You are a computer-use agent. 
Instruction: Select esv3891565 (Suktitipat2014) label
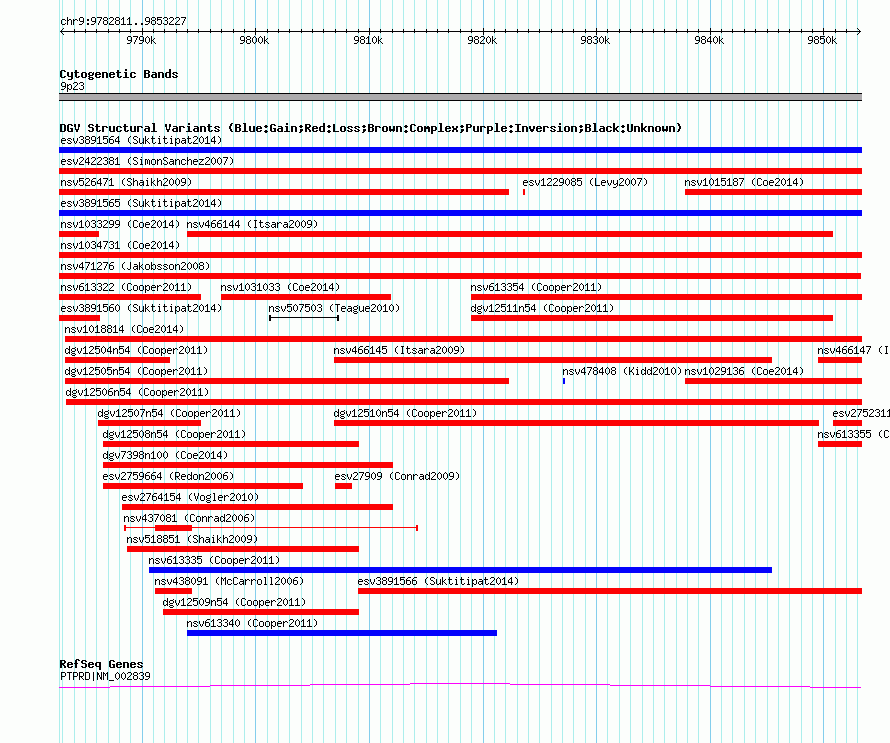pos(141,203)
